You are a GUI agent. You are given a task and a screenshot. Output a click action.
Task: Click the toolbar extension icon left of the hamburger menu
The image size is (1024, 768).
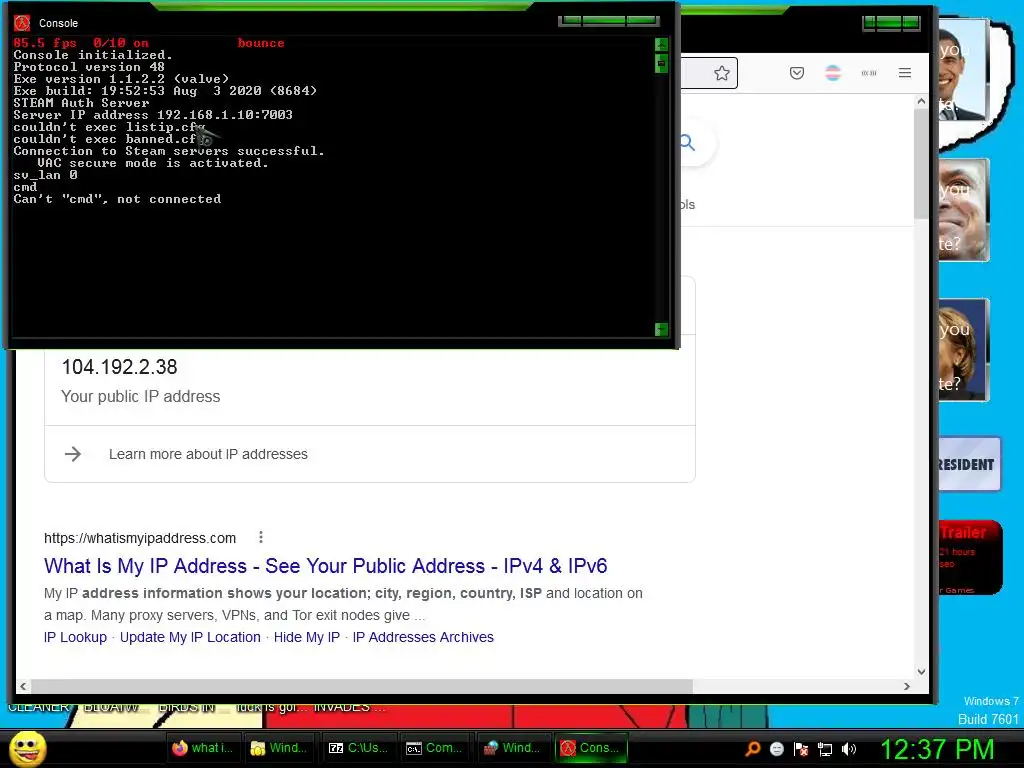[869, 73]
